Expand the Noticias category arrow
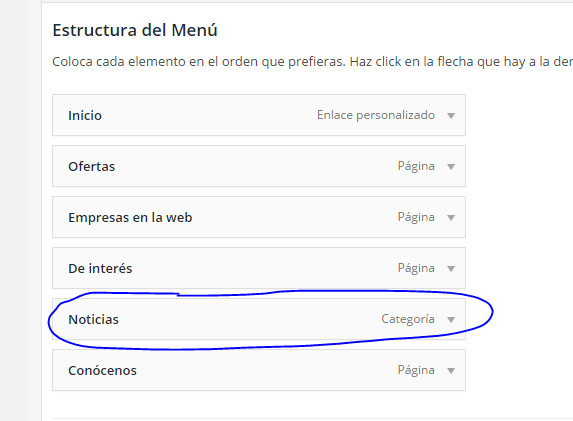 click(x=451, y=320)
